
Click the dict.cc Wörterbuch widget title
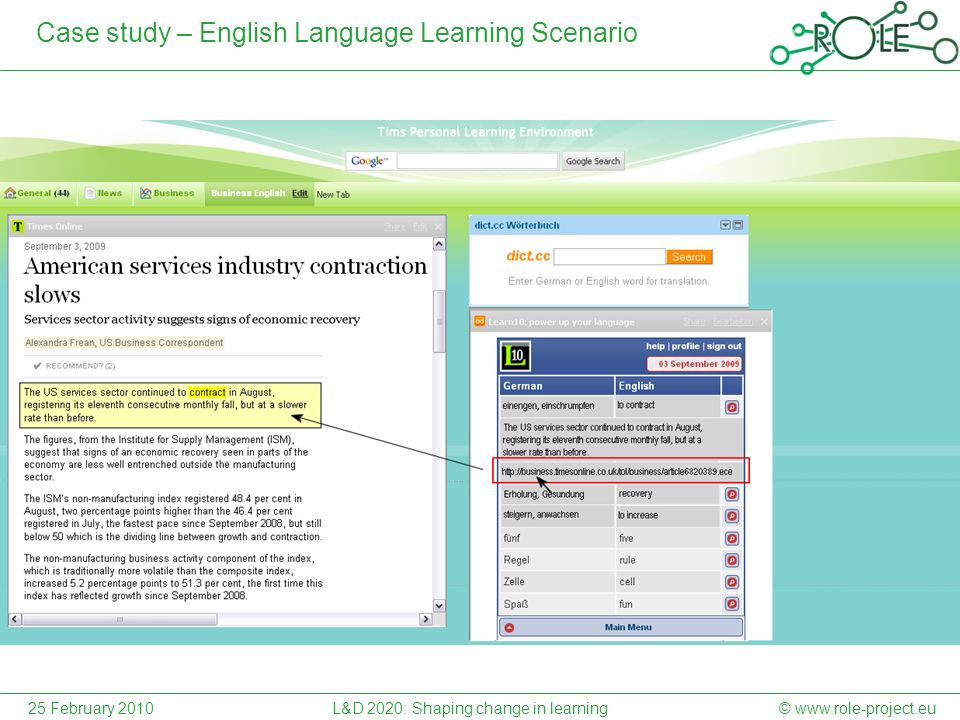pos(517,225)
